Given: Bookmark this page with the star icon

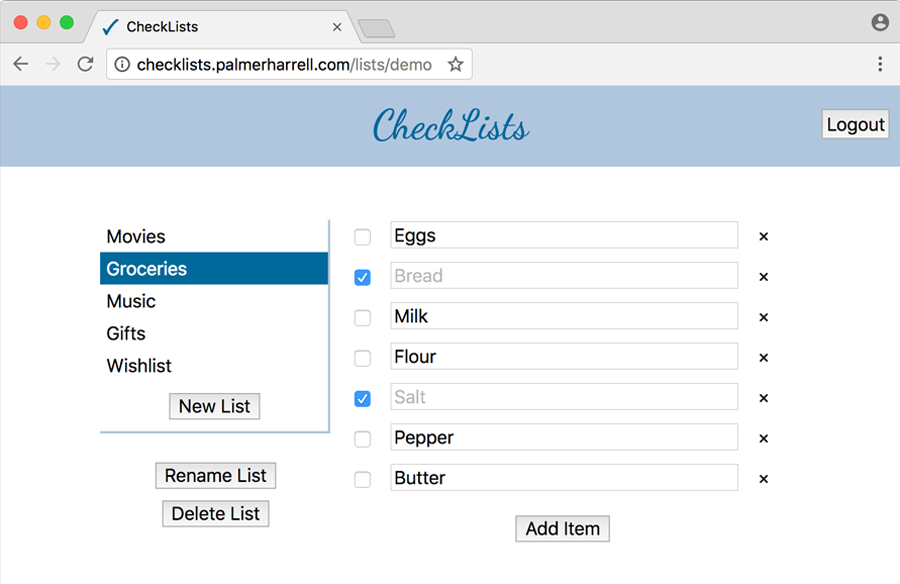Looking at the screenshot, I should pos(456,64).
